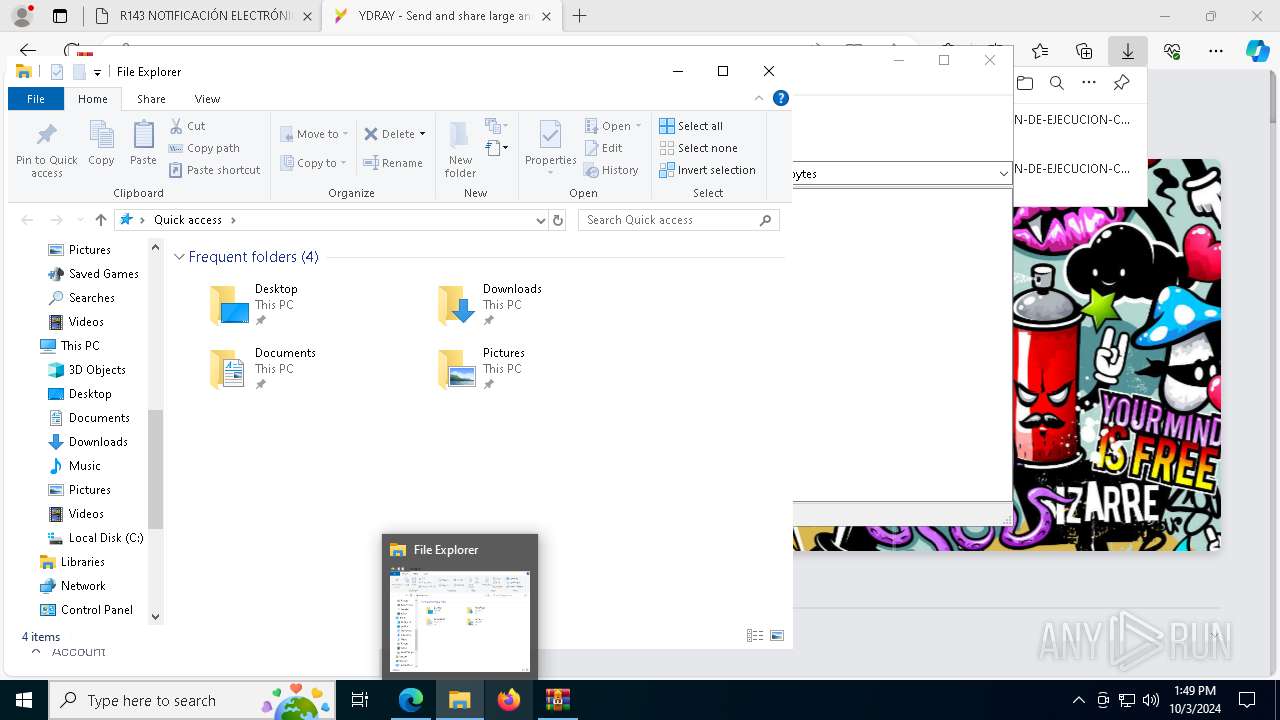Open Edge settings and more menu

(1215, 51)
